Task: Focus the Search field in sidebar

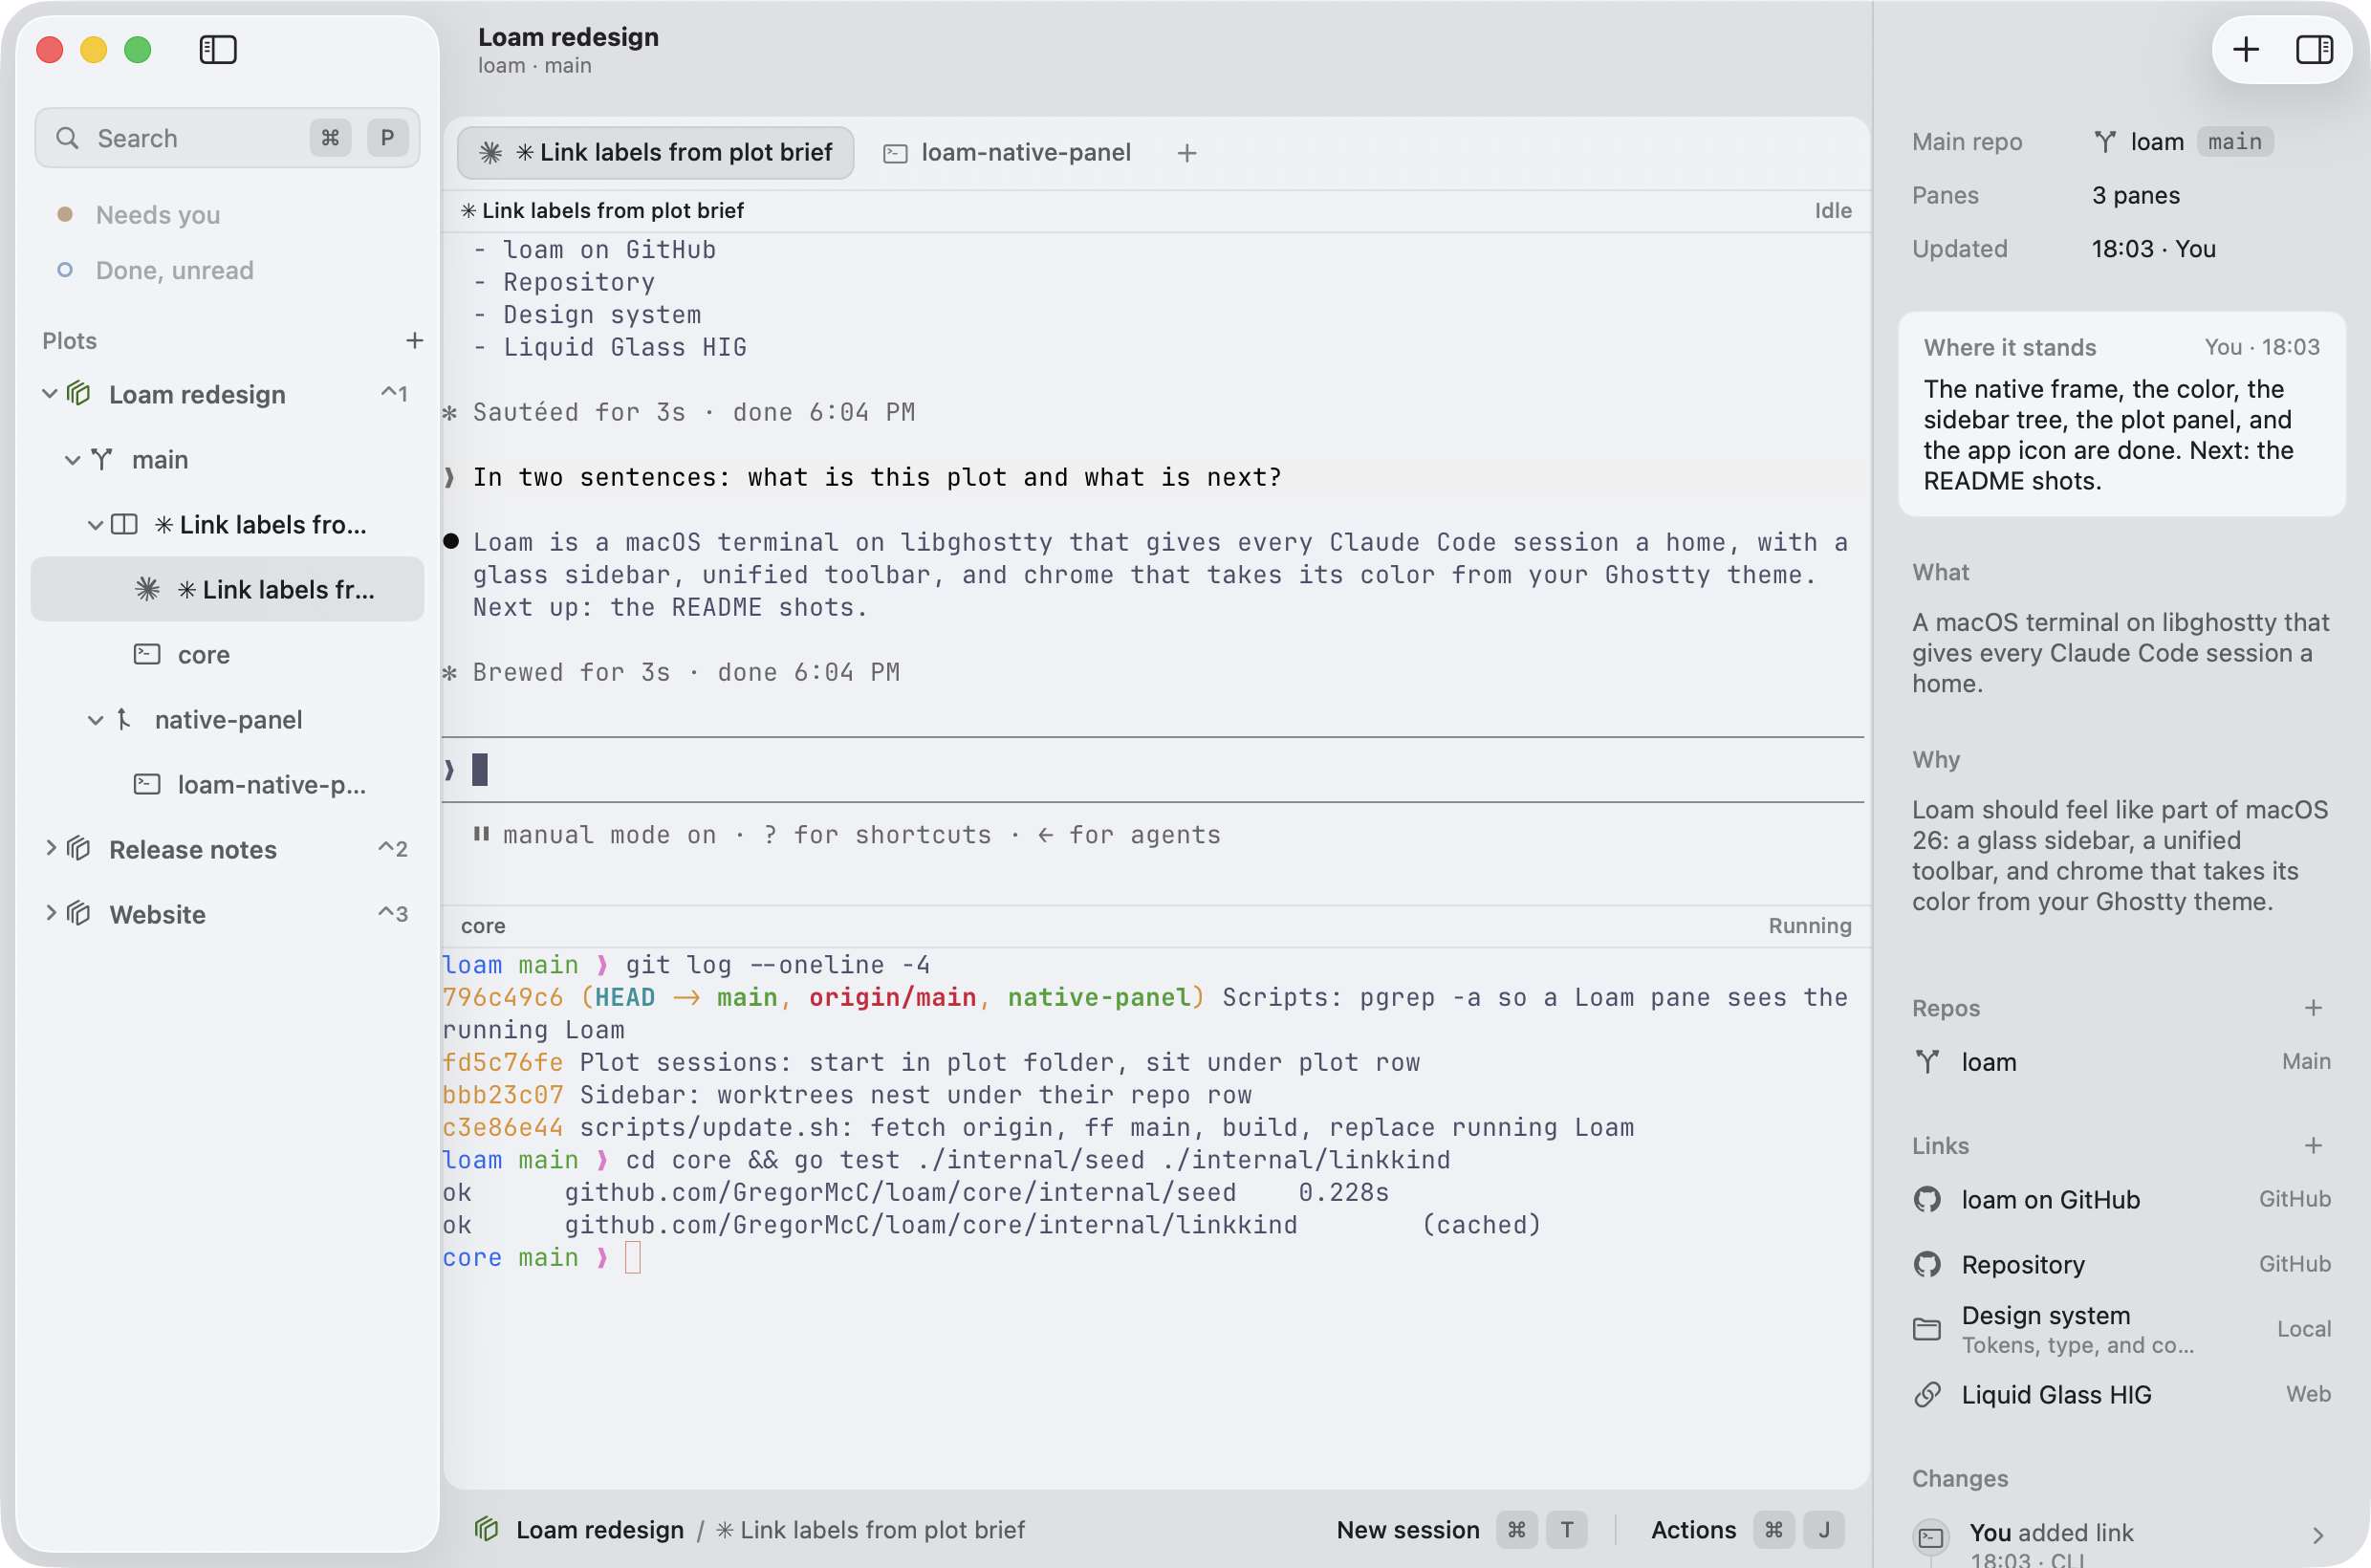Action: 227,138
